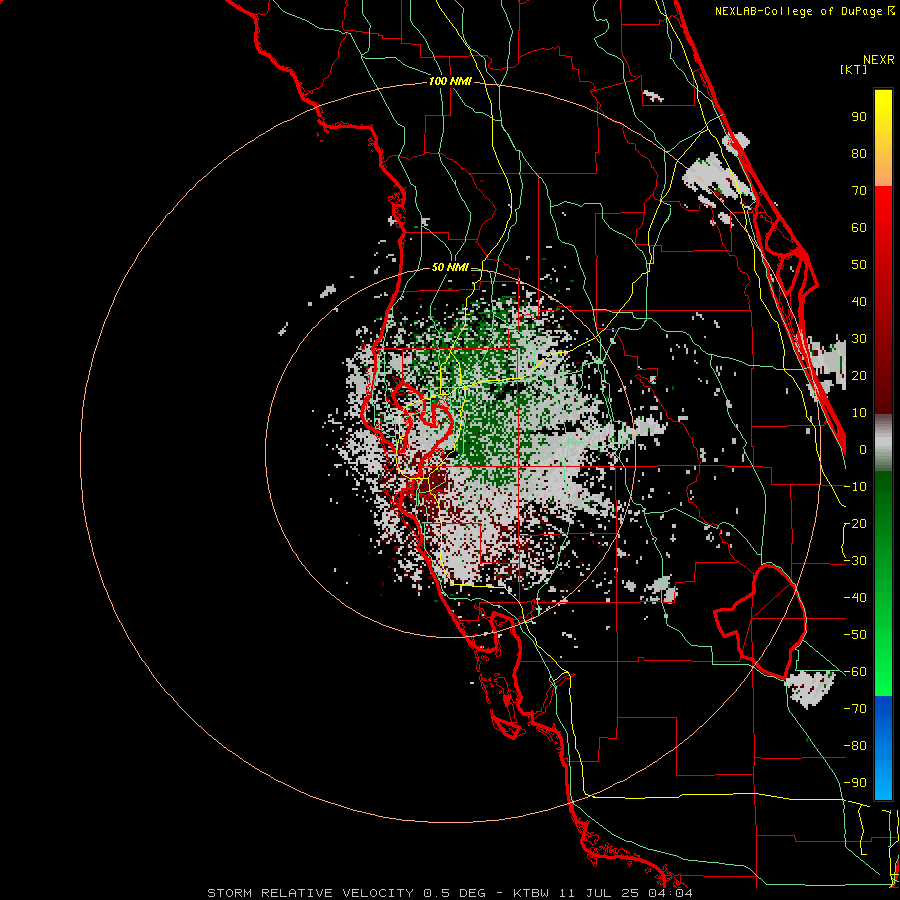The width and height of the screenshot is (900, 900).
Task: Click the "STORM RELATIVE VELOCITY 0.5 DEG" caption
Action: [x=346, y=893]
